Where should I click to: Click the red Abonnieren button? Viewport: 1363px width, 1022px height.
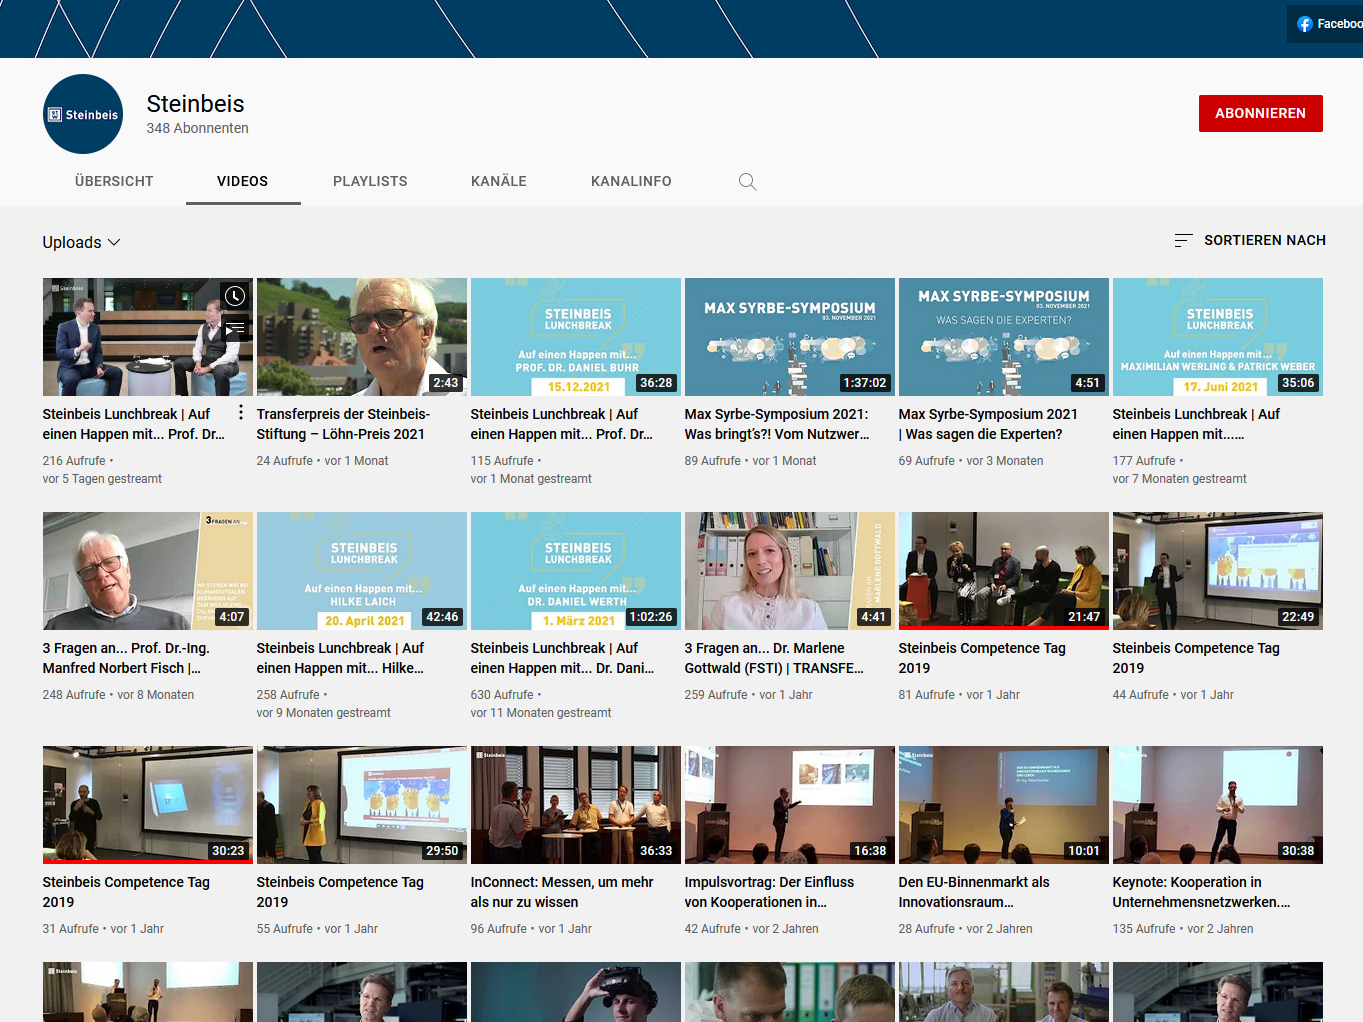click(1260, 113)
